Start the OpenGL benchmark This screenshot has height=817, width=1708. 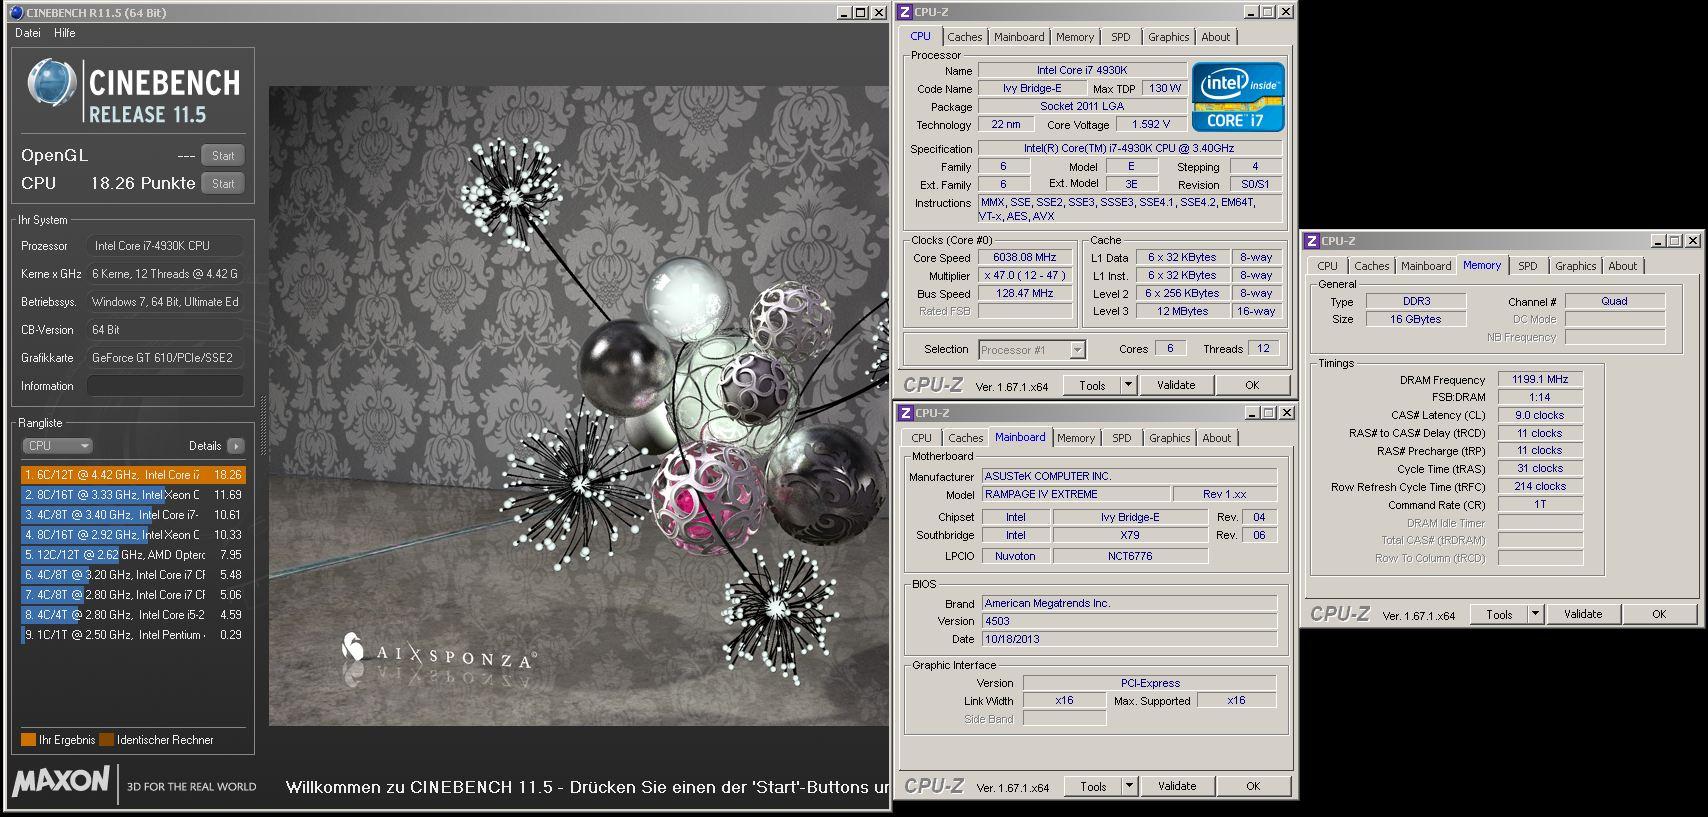pos(223,156)
